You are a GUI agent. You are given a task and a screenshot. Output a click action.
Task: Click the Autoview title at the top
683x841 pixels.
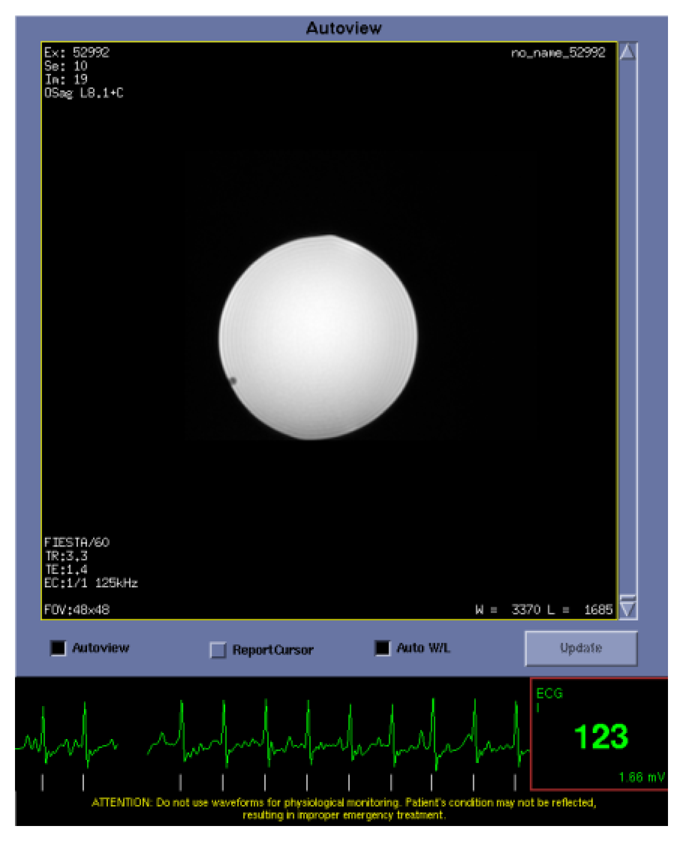(343, 29)
